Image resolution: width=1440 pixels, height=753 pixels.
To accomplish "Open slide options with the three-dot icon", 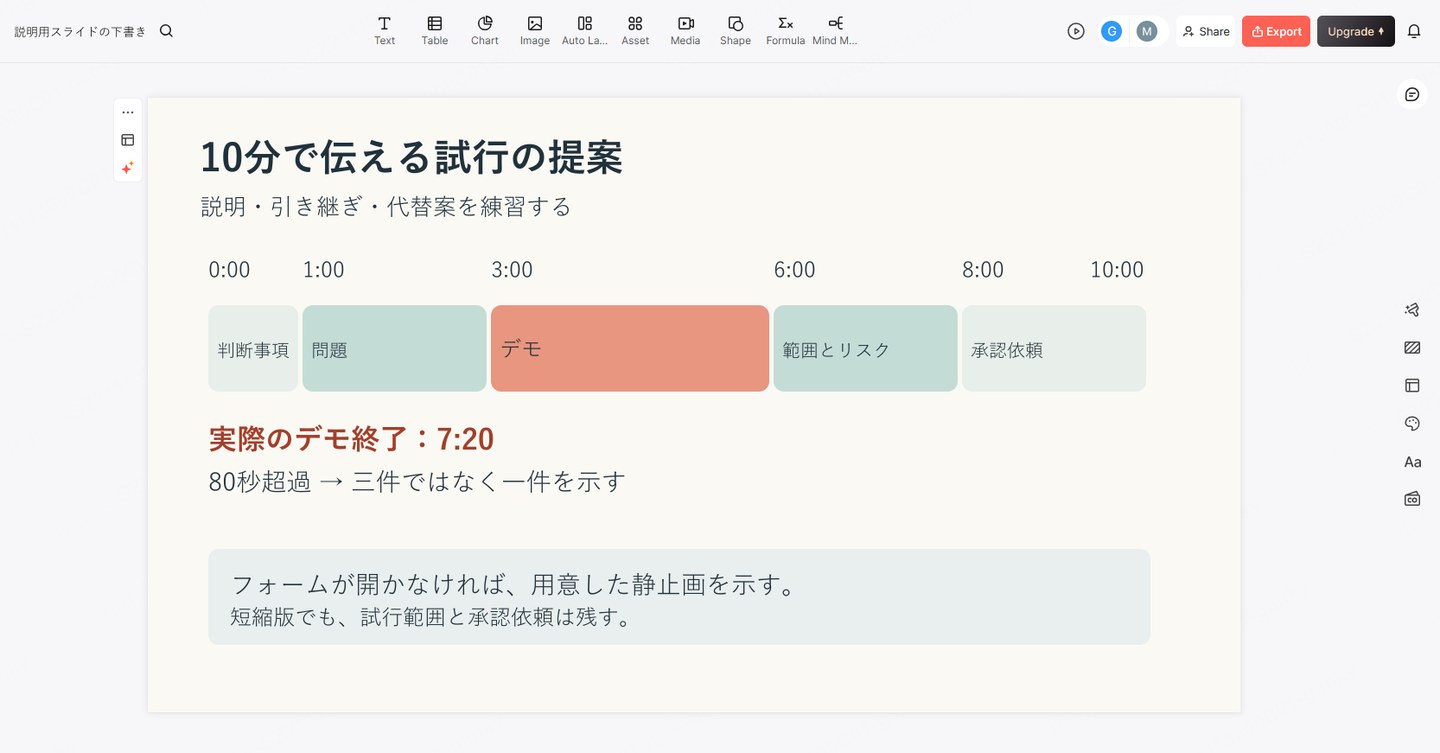I will coord(128,112).
